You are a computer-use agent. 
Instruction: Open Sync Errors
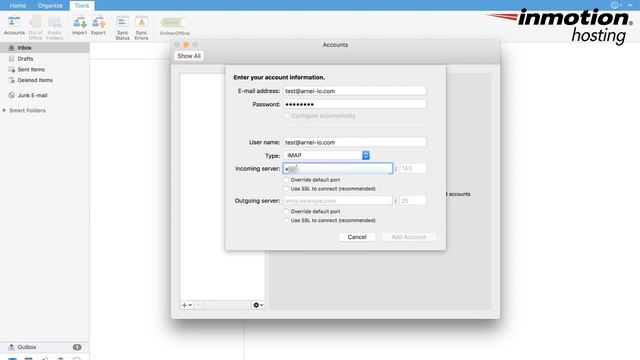(141, 27)
